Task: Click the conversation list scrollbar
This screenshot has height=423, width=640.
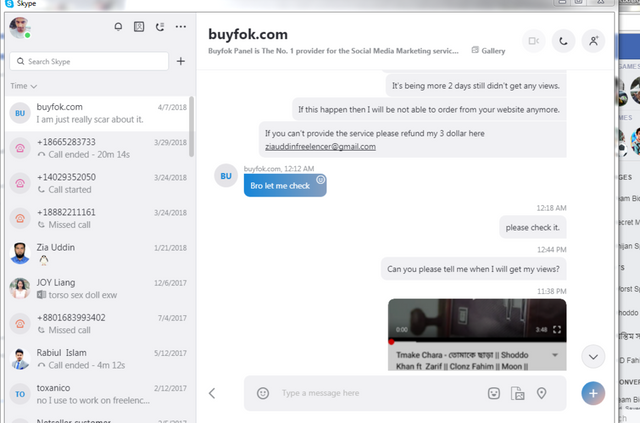Action: [x=191, y=127]
